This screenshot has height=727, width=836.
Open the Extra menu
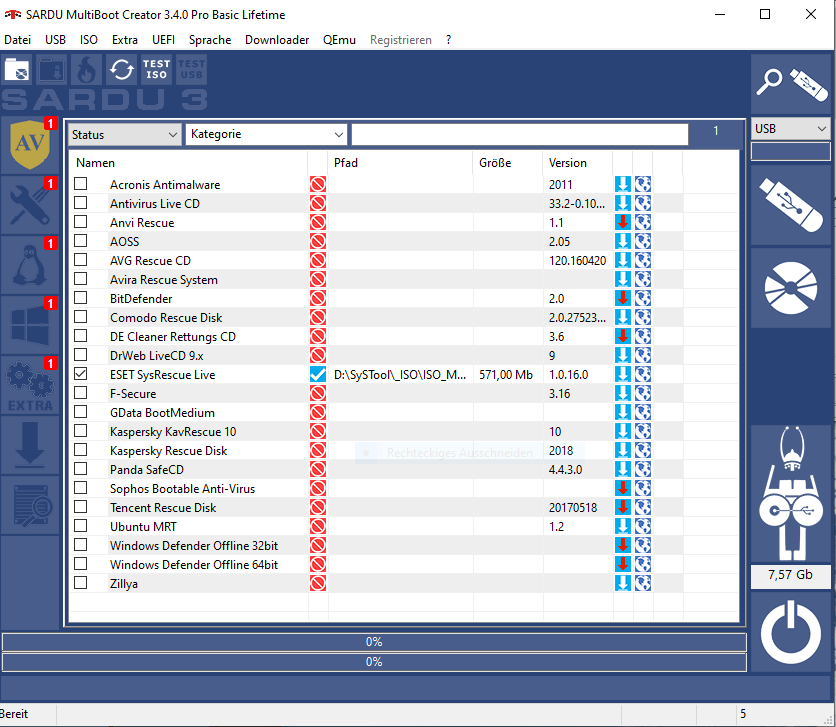[125, 40]
